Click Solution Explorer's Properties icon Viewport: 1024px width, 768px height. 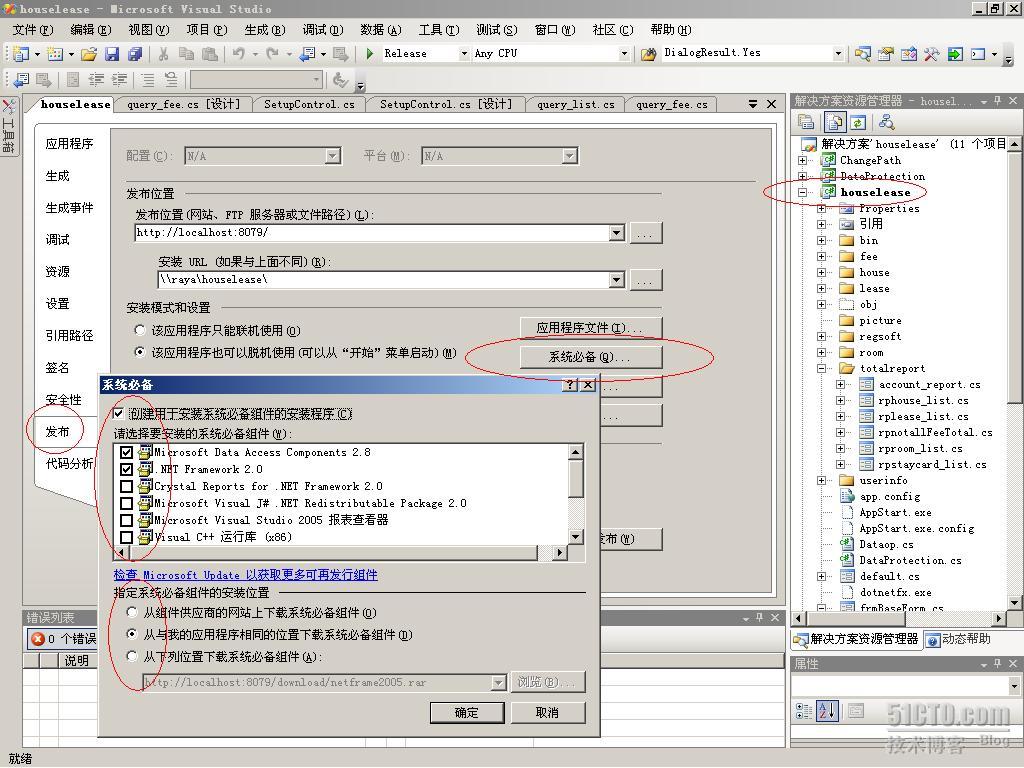pos(806,122)
